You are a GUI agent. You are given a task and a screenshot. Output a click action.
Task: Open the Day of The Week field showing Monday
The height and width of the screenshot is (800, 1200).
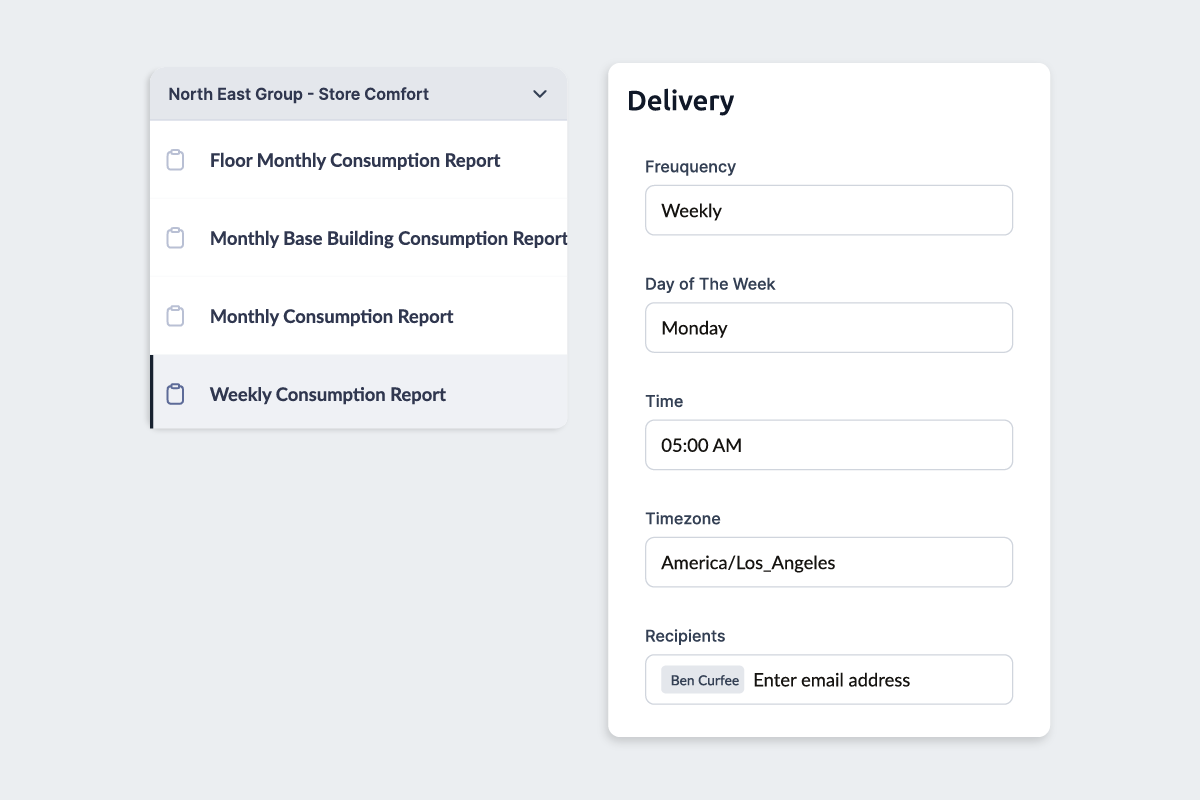(x=828, y=327)
